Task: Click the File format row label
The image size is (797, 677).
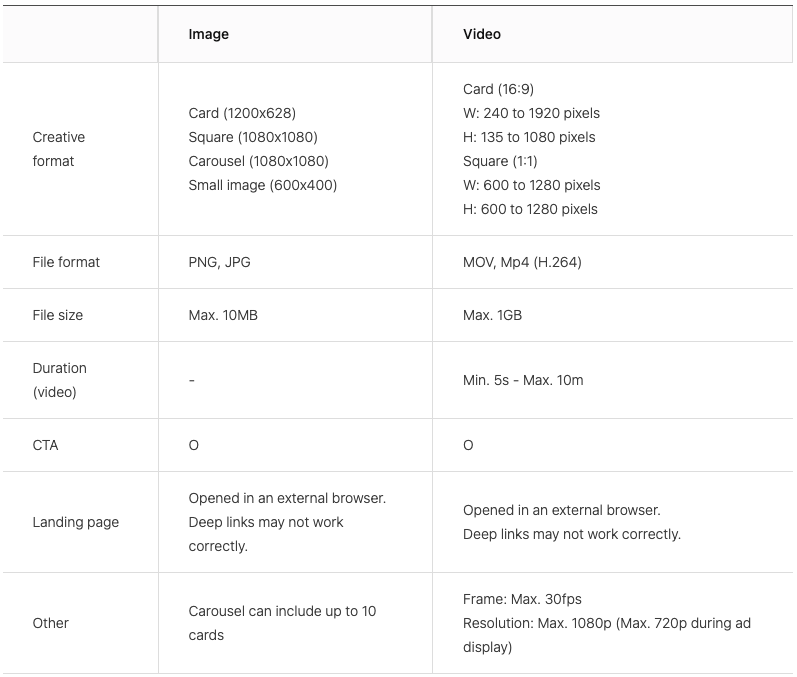Action: coord(66,262)
